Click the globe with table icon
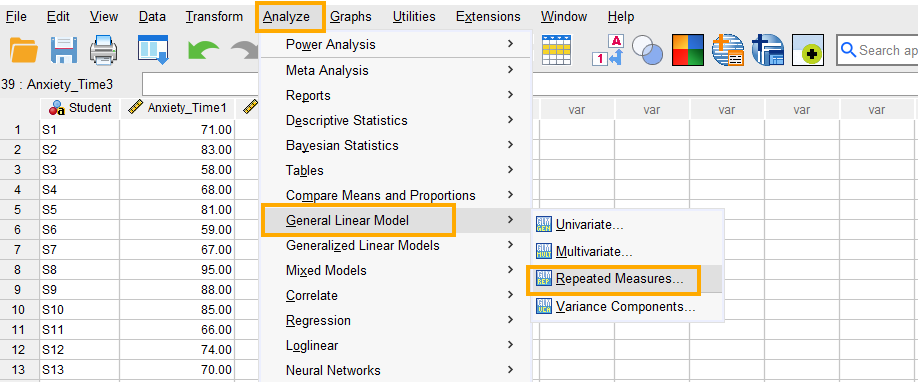Viewport: 918px width, 382px height. (x=728, y=50)
